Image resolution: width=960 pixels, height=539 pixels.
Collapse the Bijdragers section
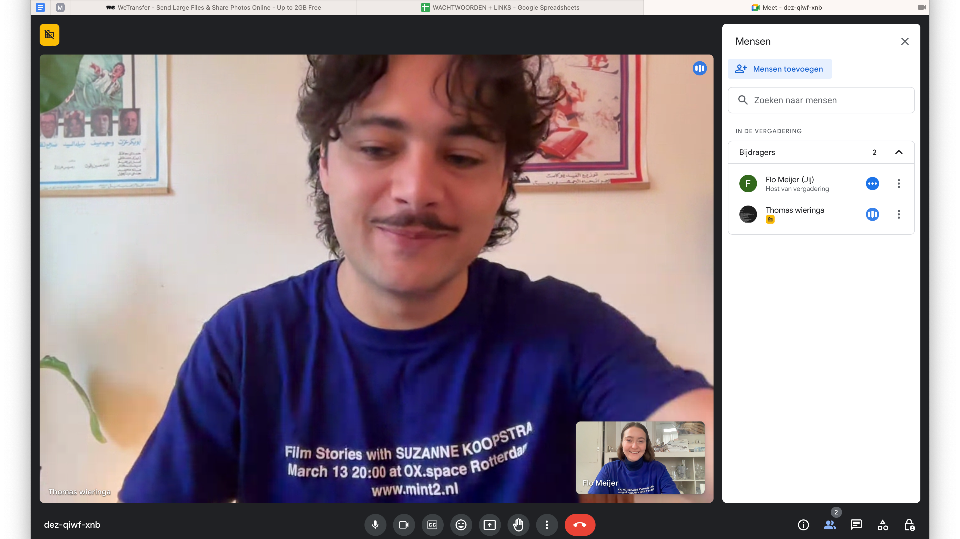click(899, 153)
